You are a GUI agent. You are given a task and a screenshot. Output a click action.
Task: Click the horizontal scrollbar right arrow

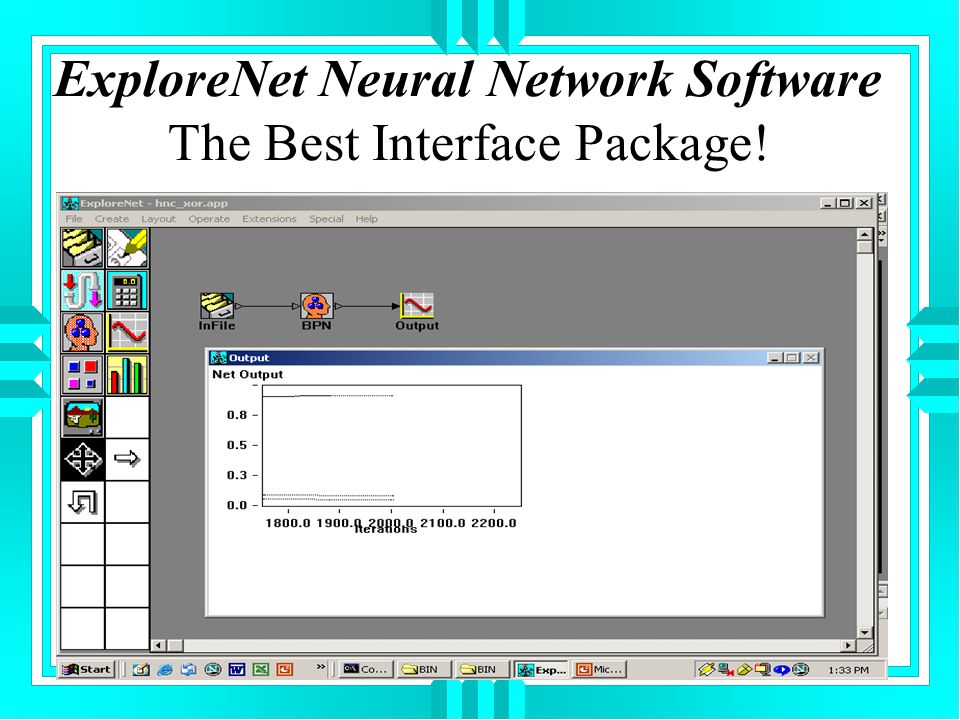click(848, 645)
